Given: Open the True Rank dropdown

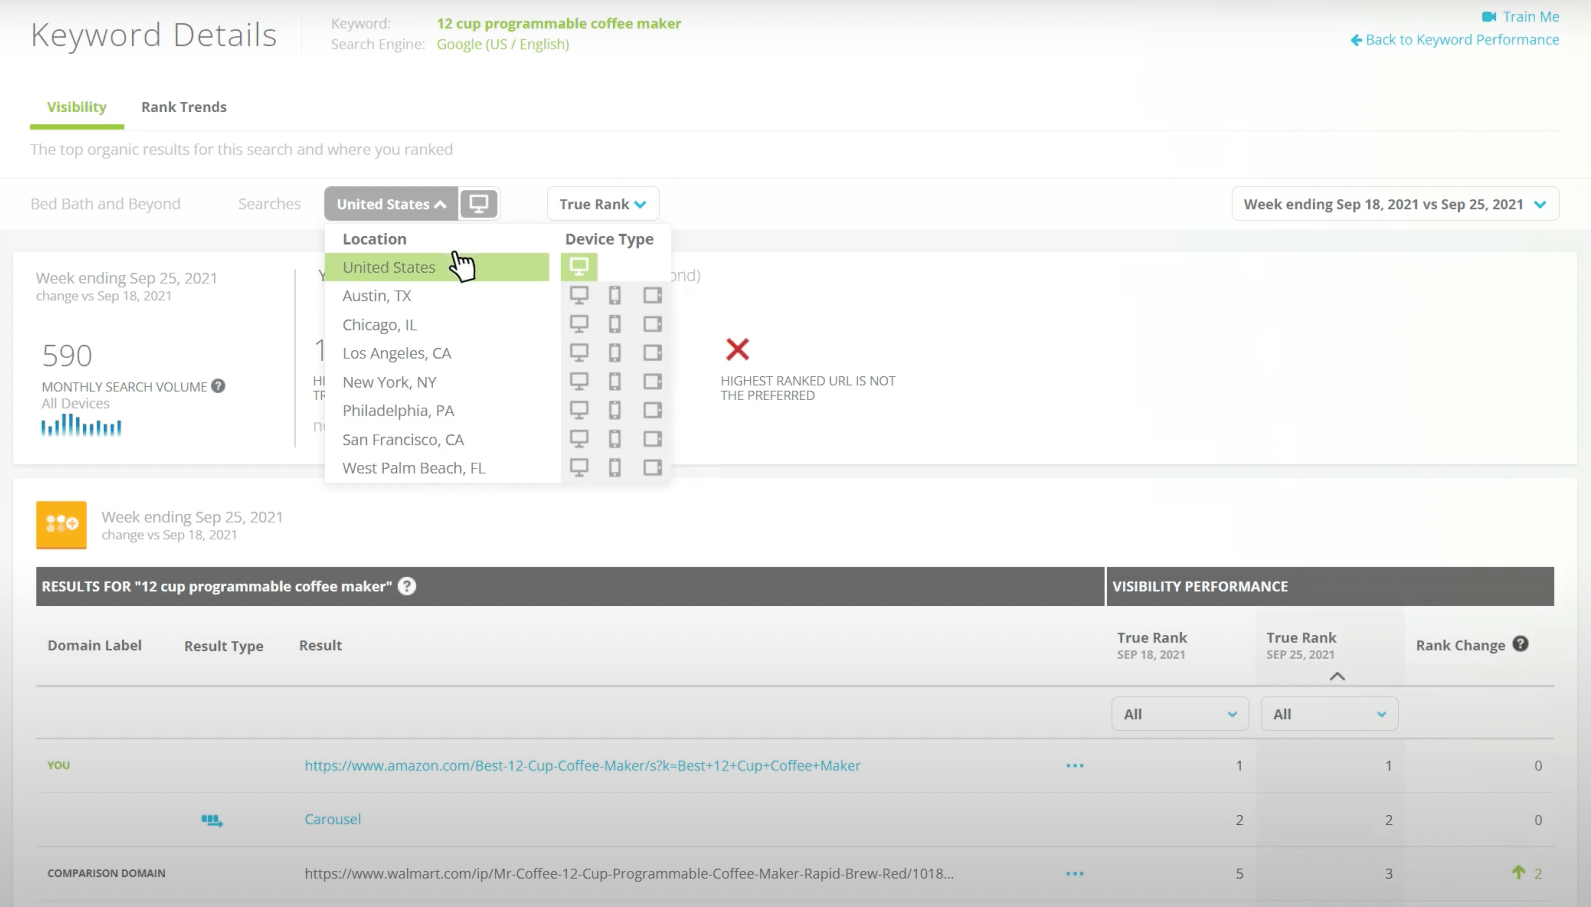Looking at the screenshot, I should (x=603, y=204).
